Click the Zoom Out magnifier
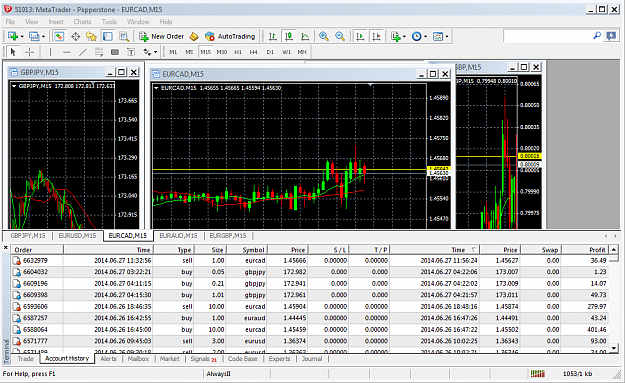 pos(340,36)
